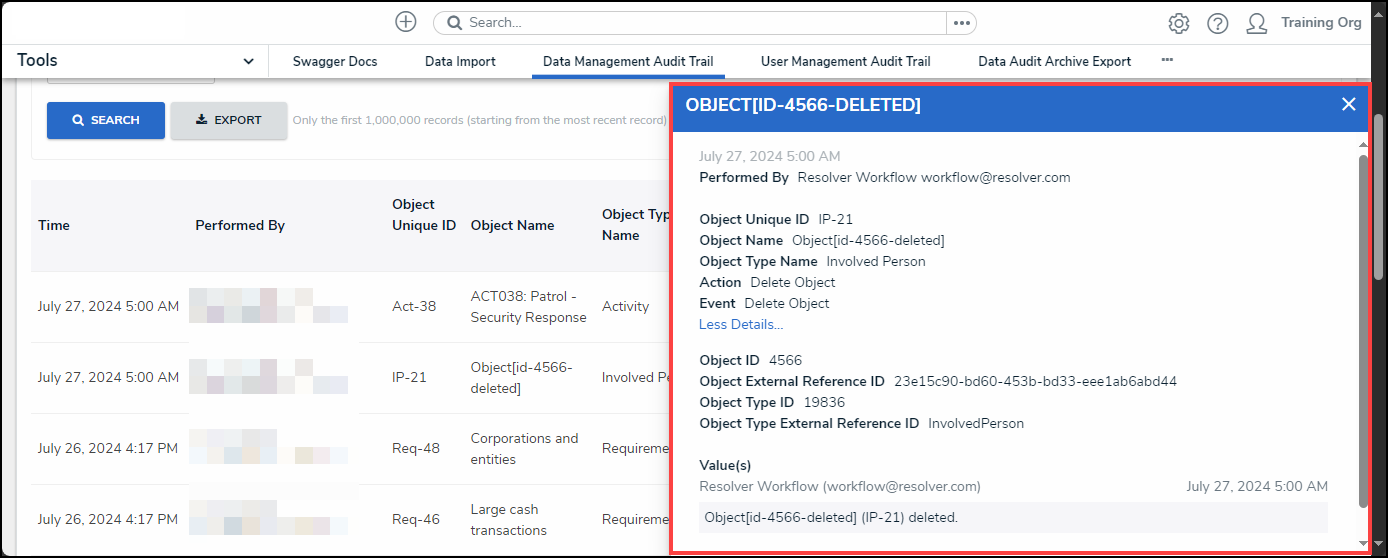
Task: Close the Object[ID-4566-DELETED] panel
Action: [1348, 104]
